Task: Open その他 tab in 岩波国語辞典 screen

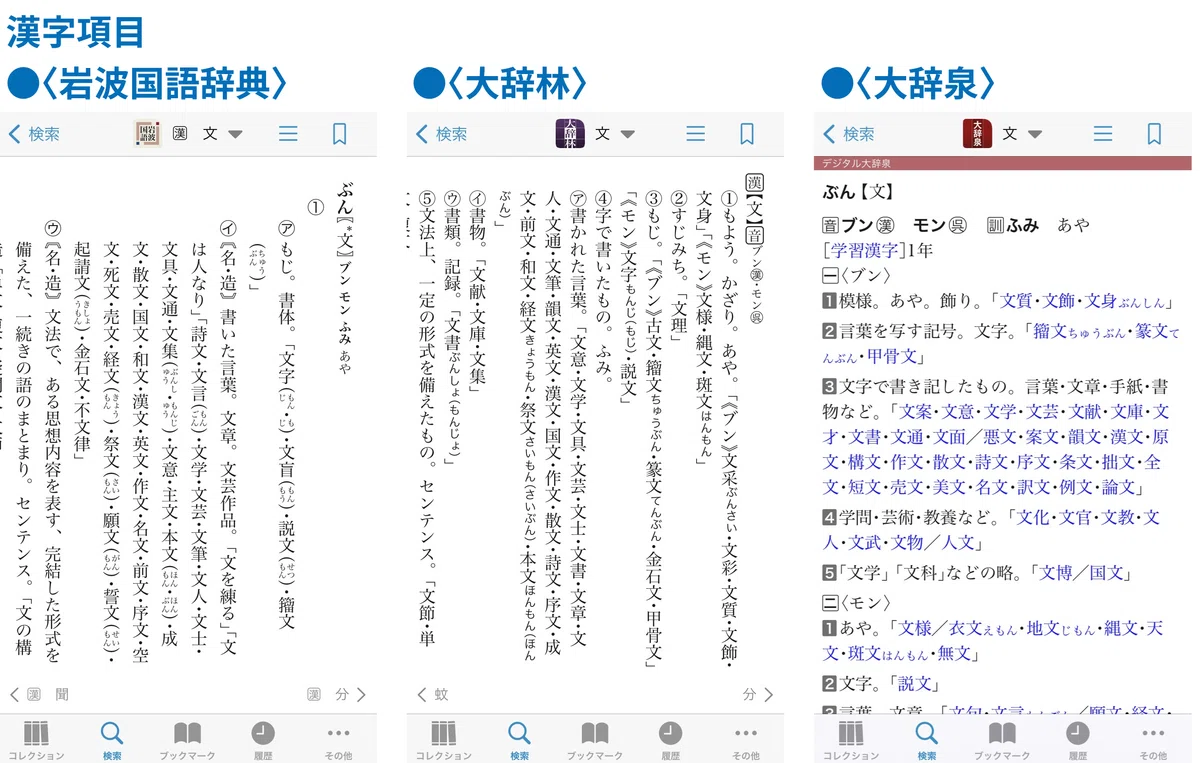Action: [339, 741]
